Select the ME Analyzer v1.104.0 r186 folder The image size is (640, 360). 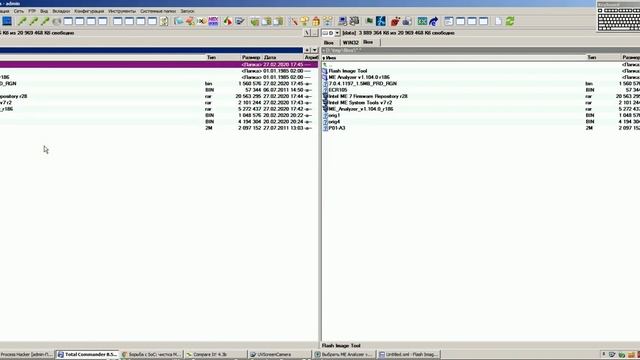click(x=359, y=77)
